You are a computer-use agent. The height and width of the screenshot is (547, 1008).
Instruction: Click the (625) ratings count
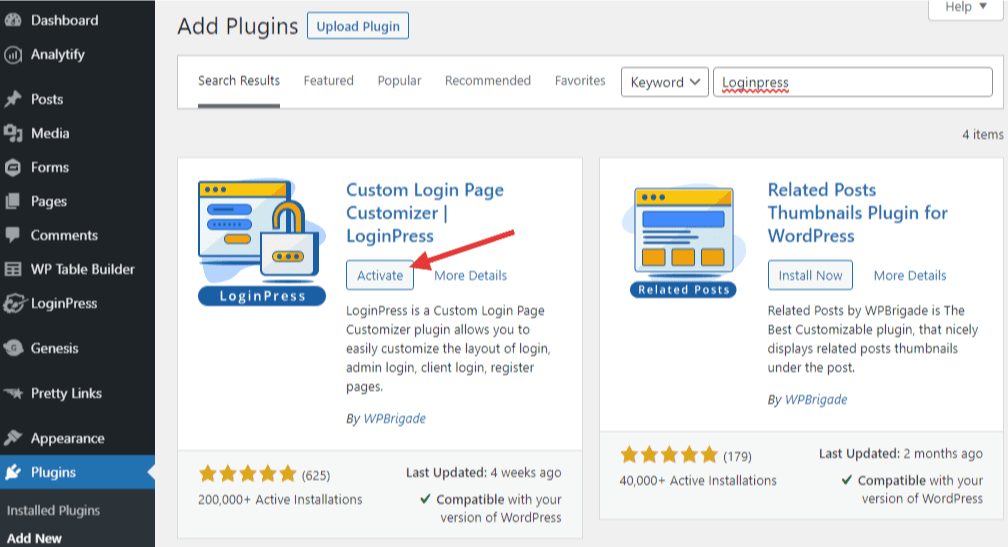click(x=316, y=475)
